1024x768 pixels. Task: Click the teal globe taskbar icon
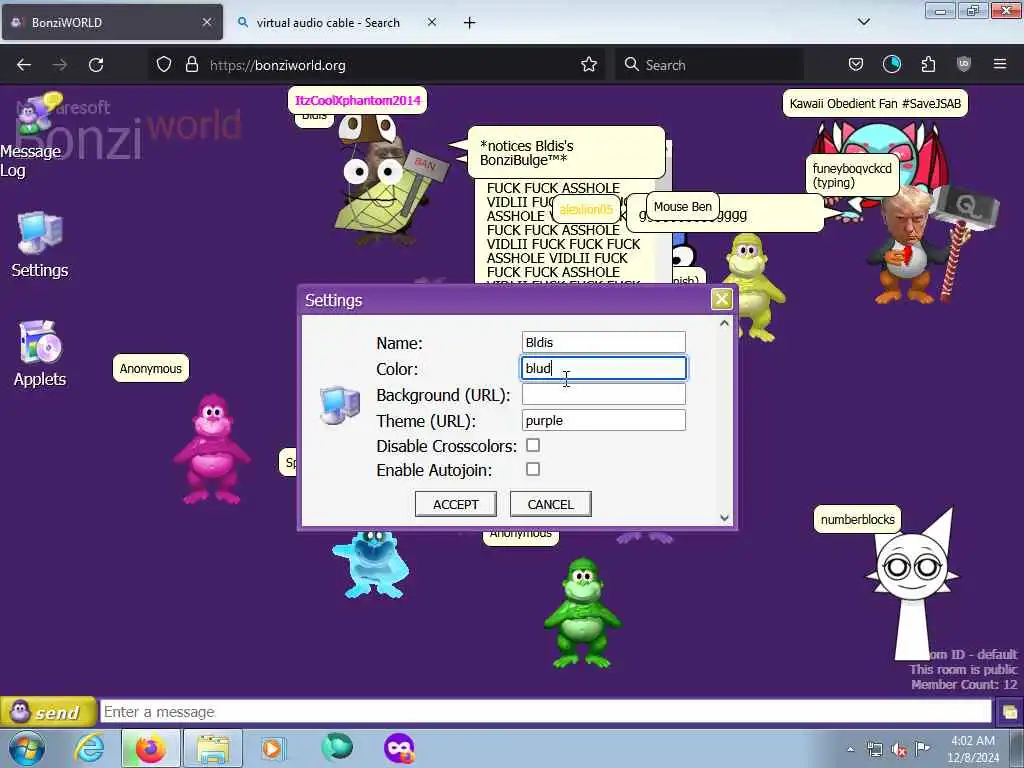tap(337, 747)
